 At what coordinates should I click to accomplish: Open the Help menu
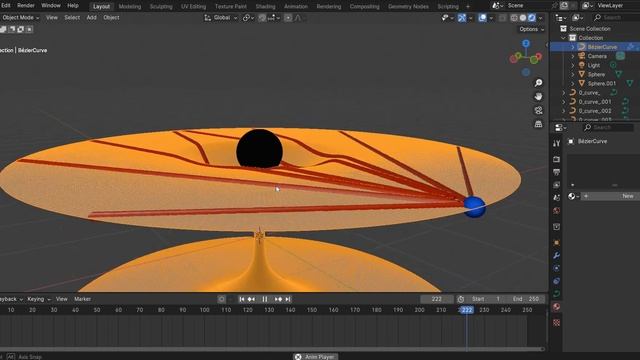73,6
